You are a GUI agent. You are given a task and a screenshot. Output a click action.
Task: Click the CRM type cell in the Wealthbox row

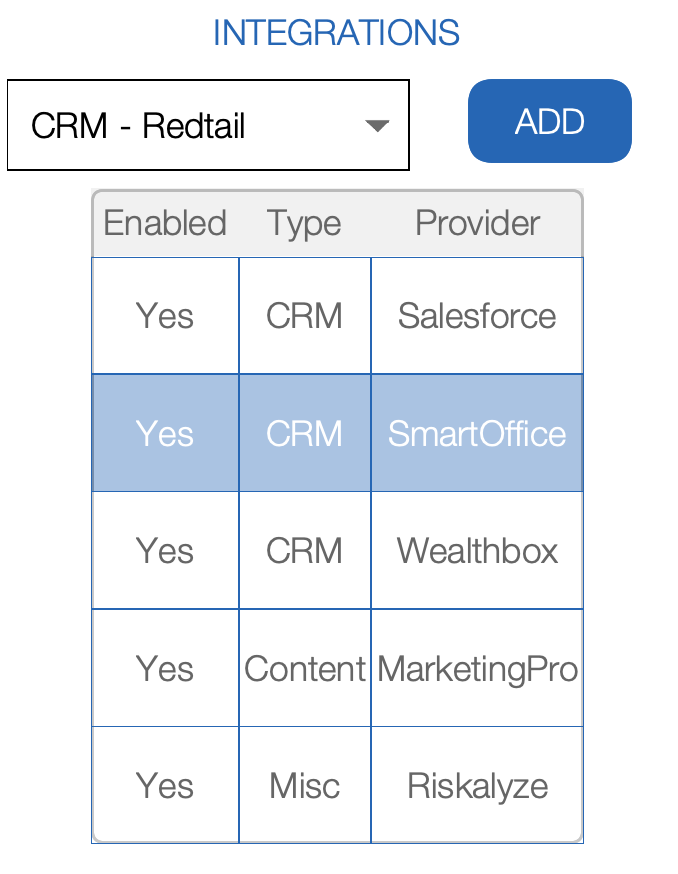pyautogui.click(x=305, y=551)
